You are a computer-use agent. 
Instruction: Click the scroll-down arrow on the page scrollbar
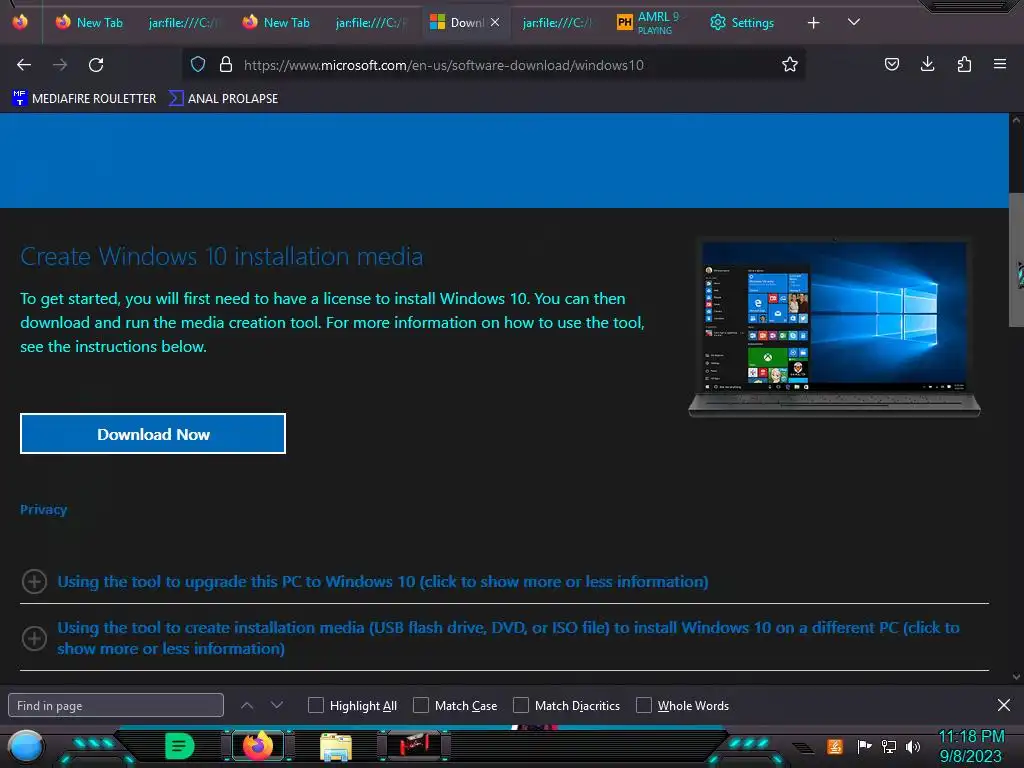point(1016,677)
